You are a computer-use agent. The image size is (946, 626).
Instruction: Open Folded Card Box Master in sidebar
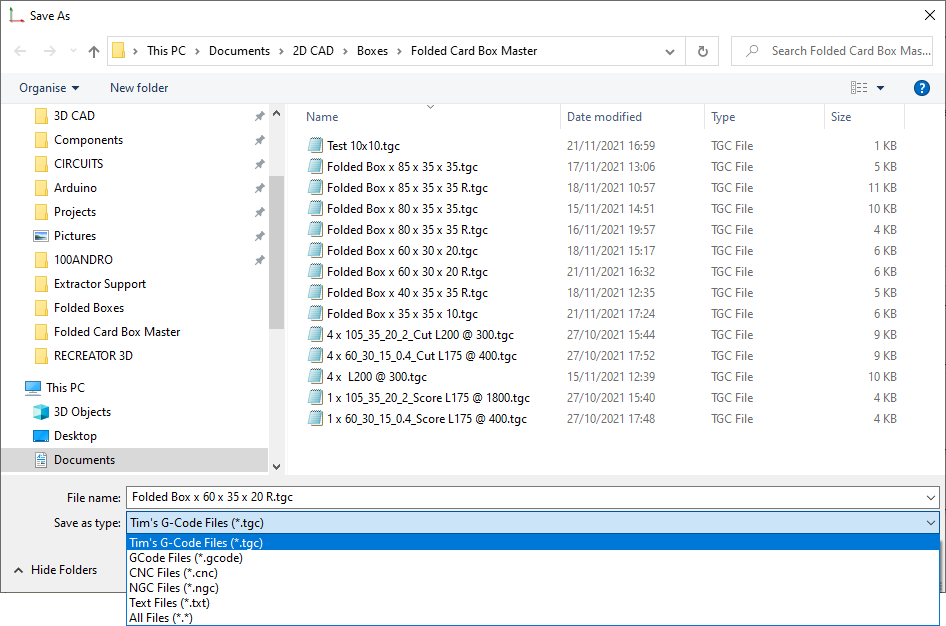117,332
